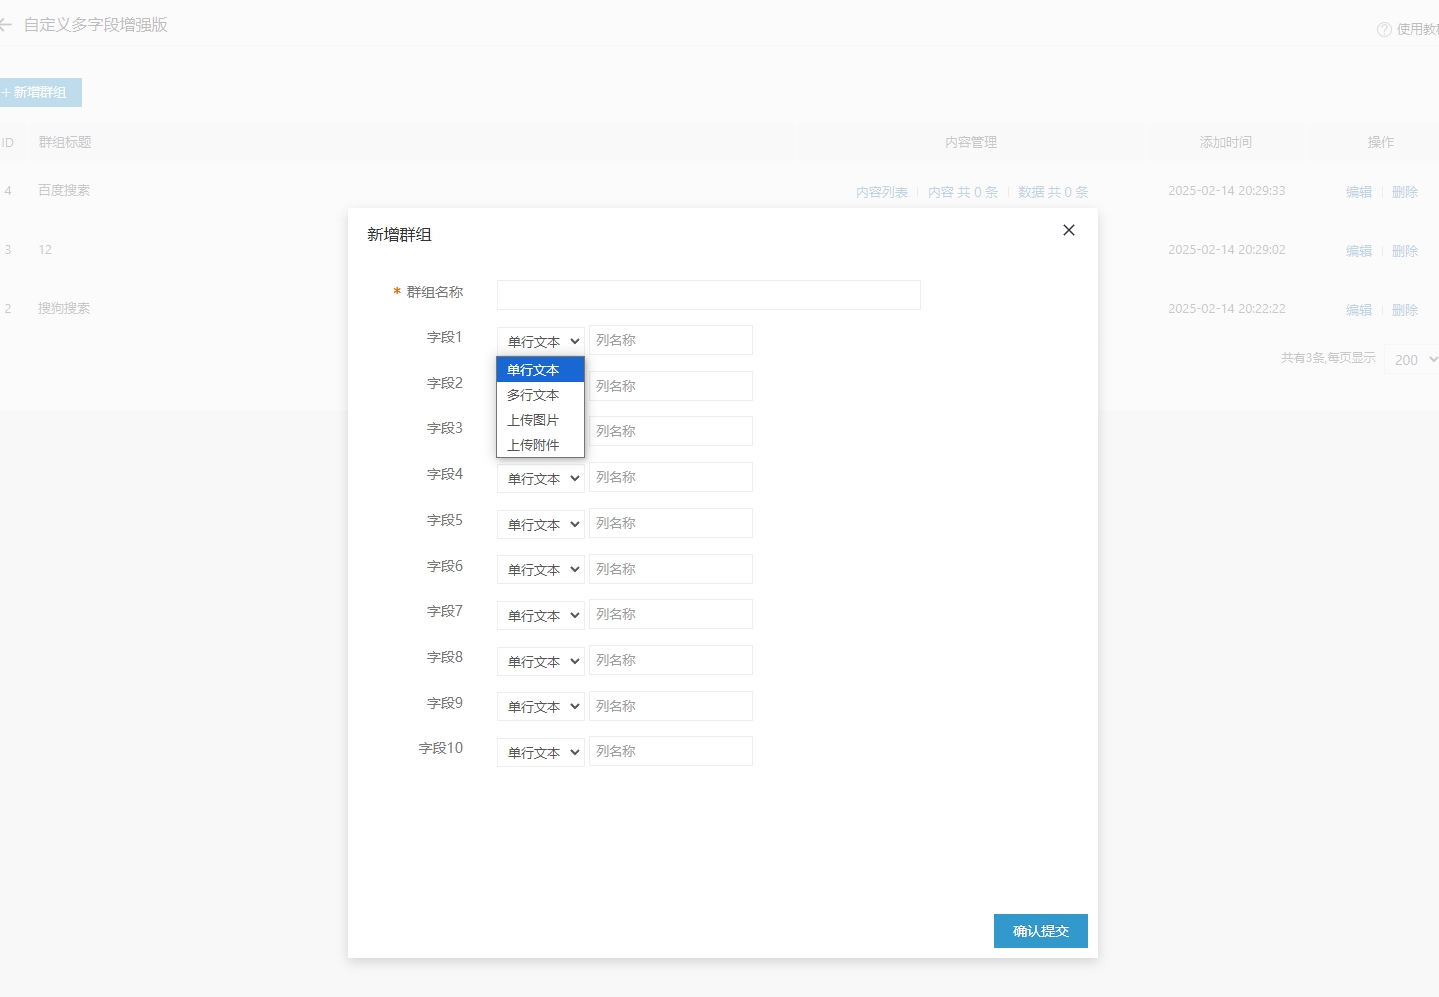The width and height of the screenshot is (1439, 997).
Task: Expand the 字段10 type dropdown
Action: click(541, 752)
